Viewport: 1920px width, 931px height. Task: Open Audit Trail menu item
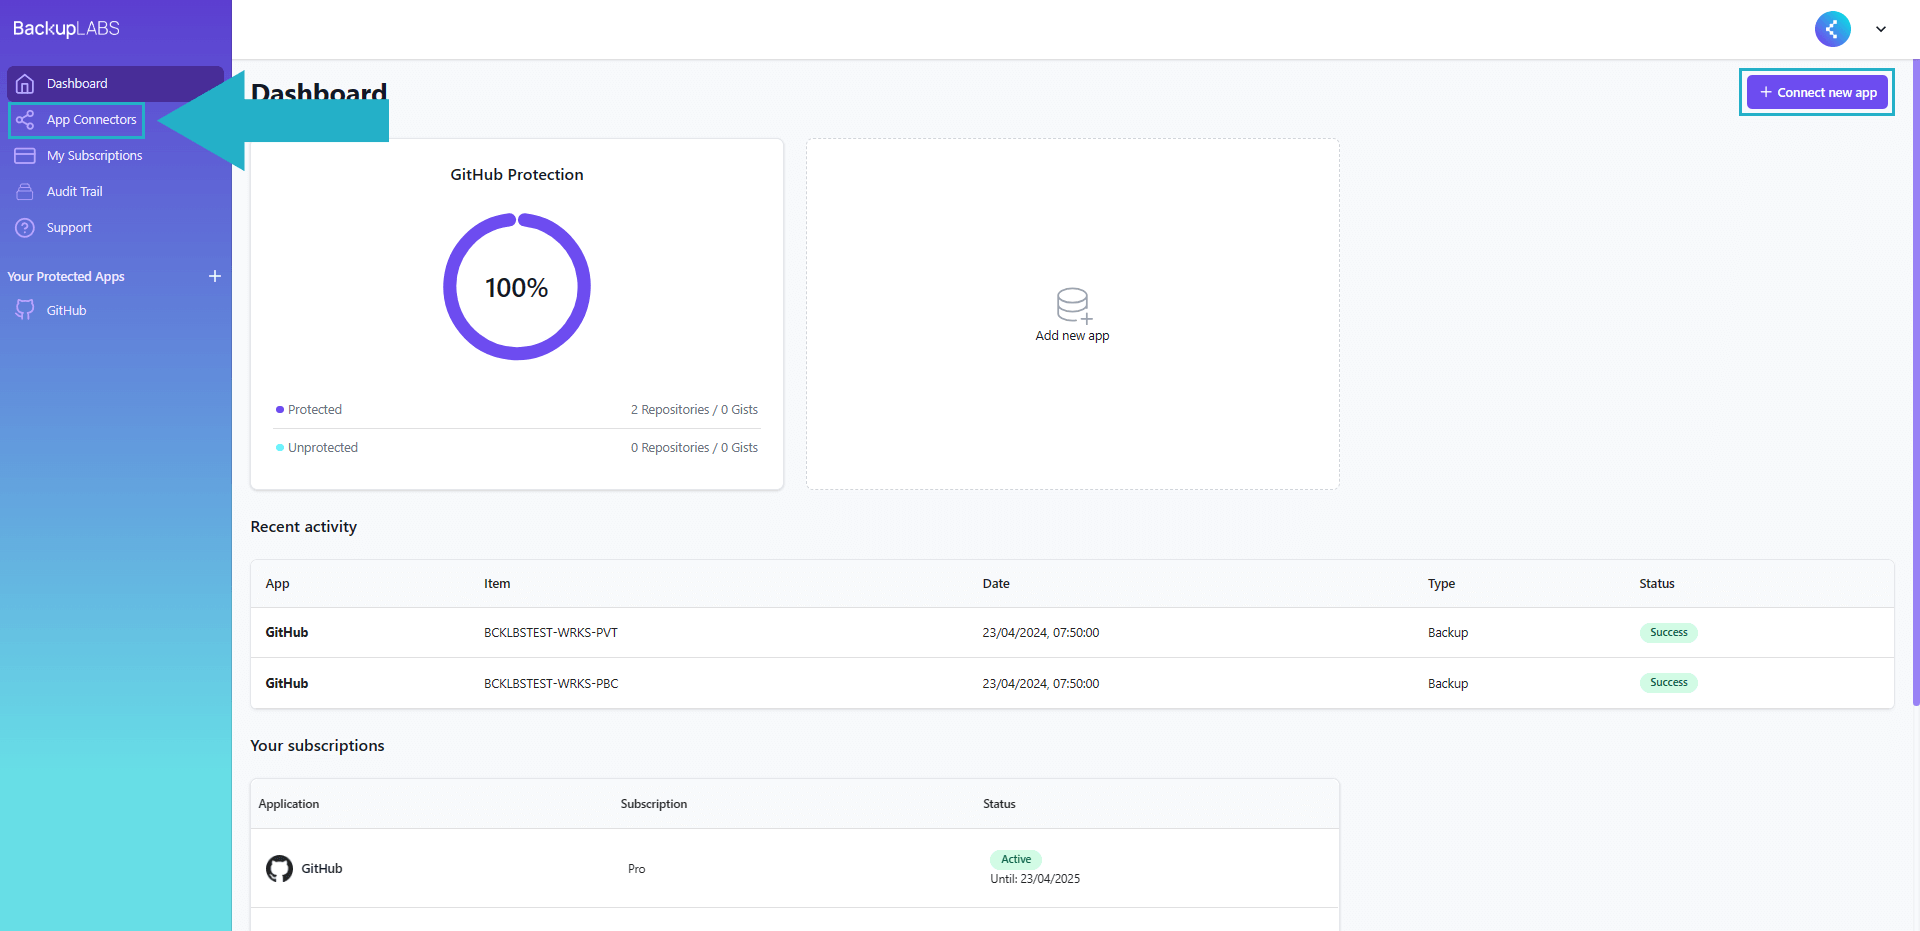click(115, 192)
